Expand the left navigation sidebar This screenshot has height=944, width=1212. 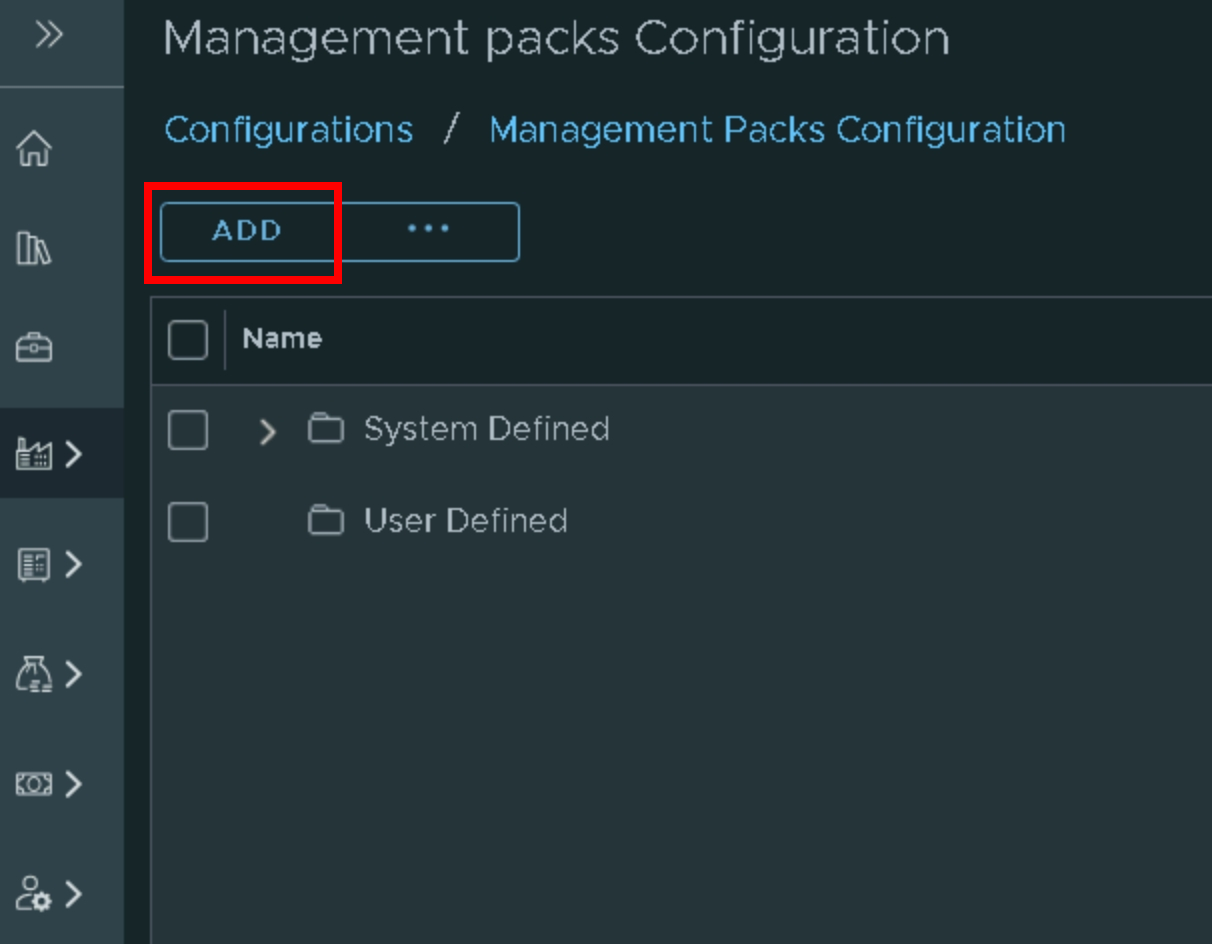pyautogui.click(x=48, y=36)
